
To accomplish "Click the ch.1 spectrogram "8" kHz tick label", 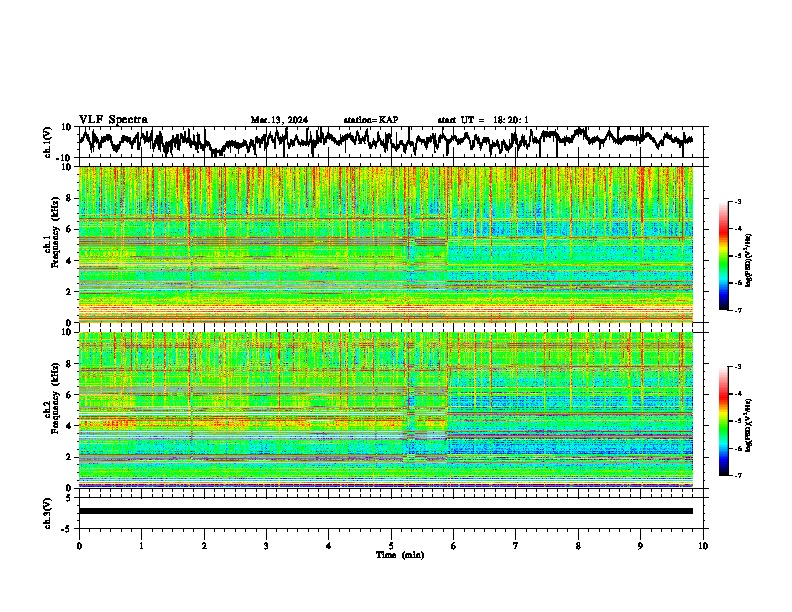I will click(69, 198).
